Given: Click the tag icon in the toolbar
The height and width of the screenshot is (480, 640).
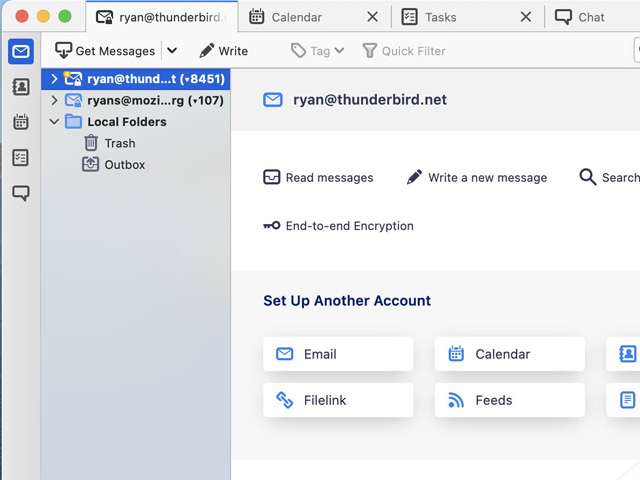Looking at the screenshot, I should [x=298, y=51].
